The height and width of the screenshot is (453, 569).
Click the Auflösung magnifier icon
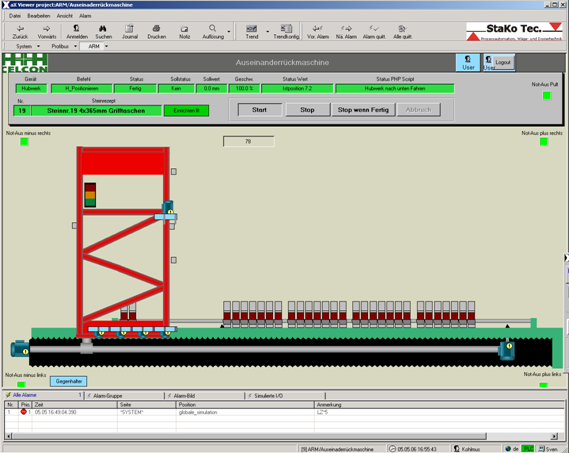213,32
